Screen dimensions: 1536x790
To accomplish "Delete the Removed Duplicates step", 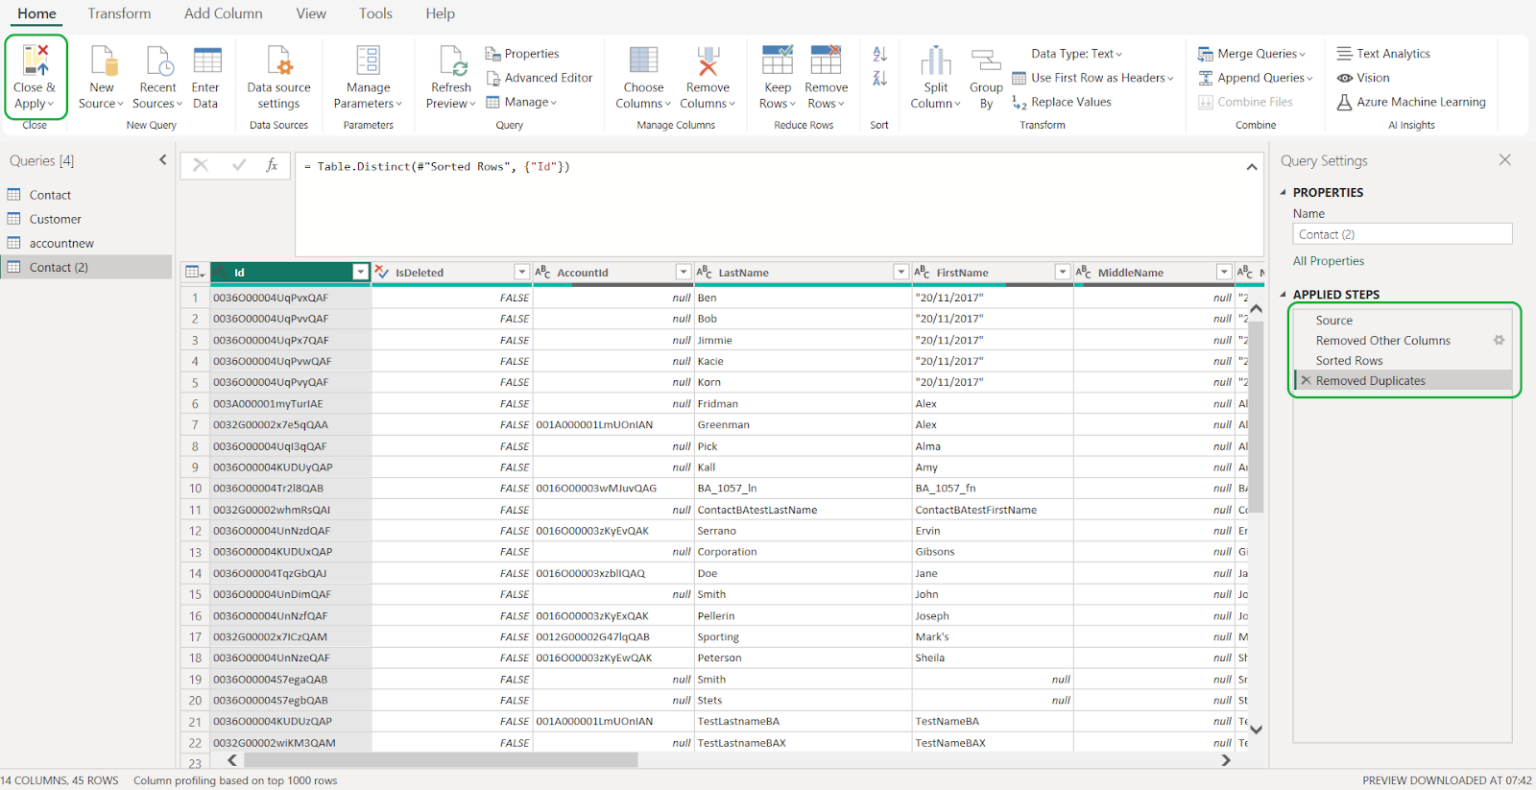I will coord(1305,380).
